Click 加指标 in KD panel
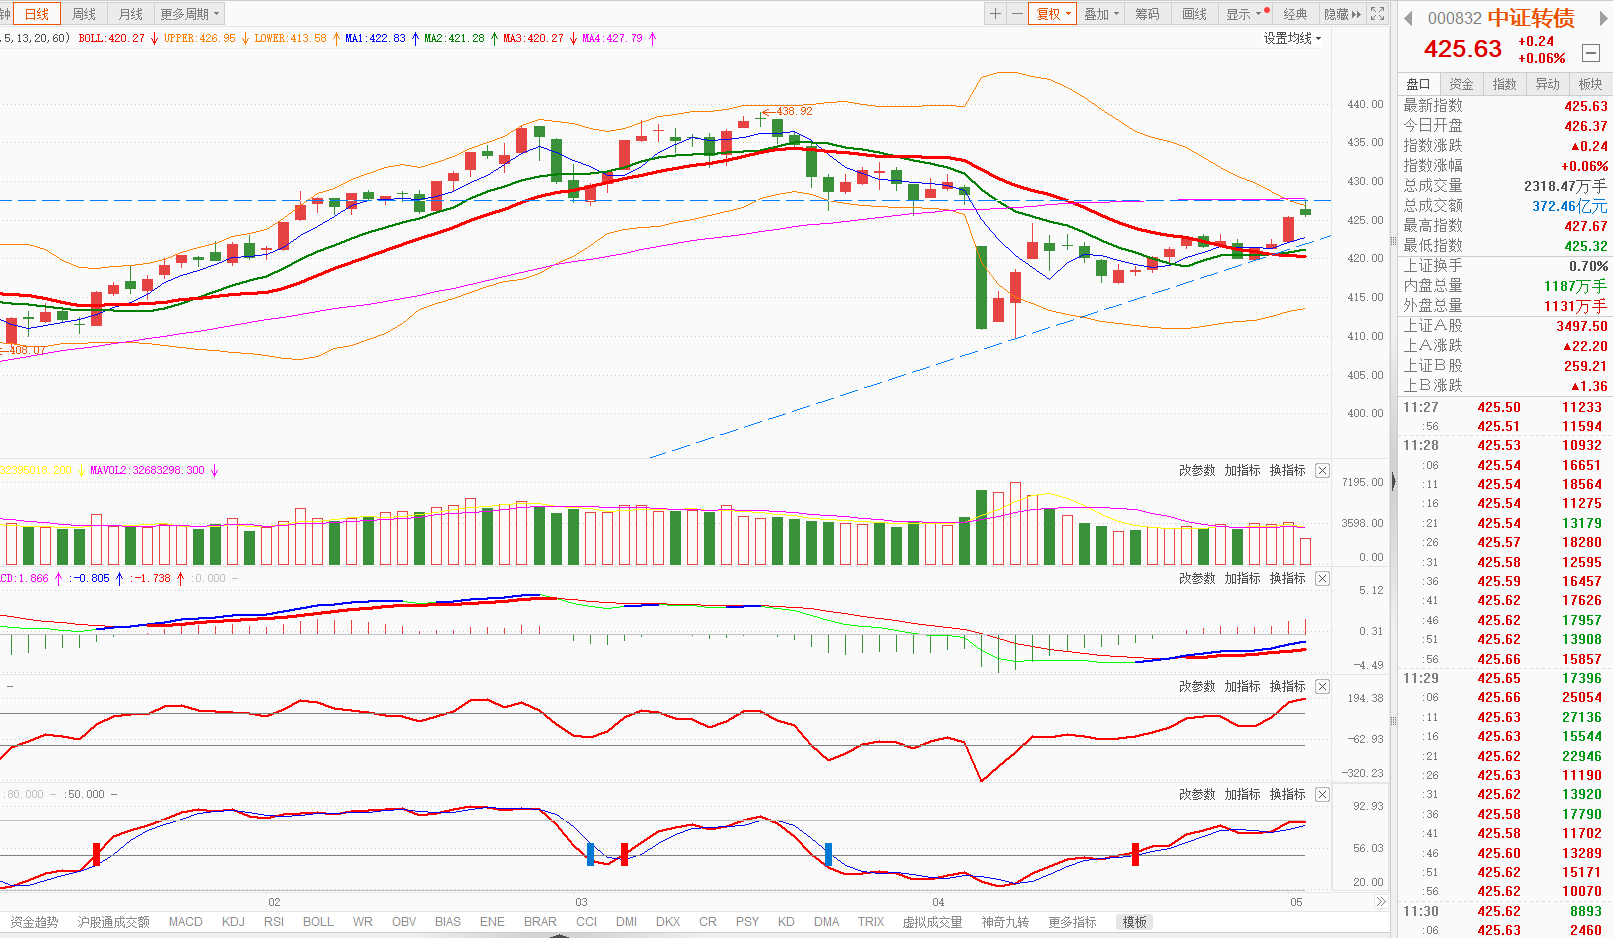This screenshot has width=1613, height=938. (x=1242, y=794)
